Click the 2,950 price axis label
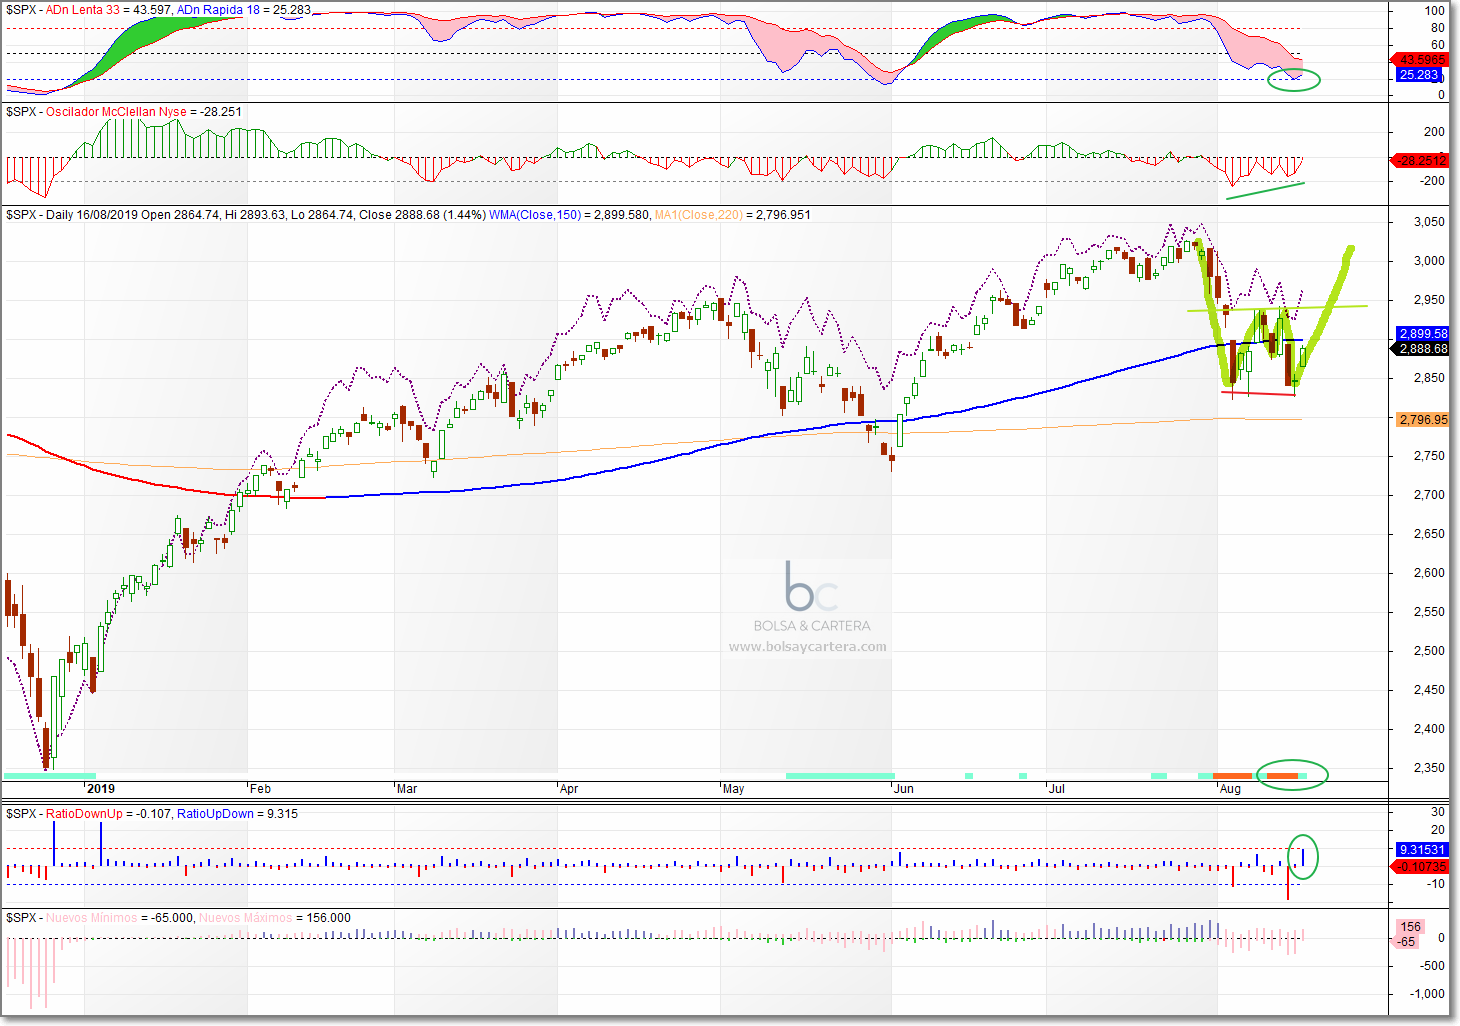Screen dimensions: 1460x1026 [1428, 300]
